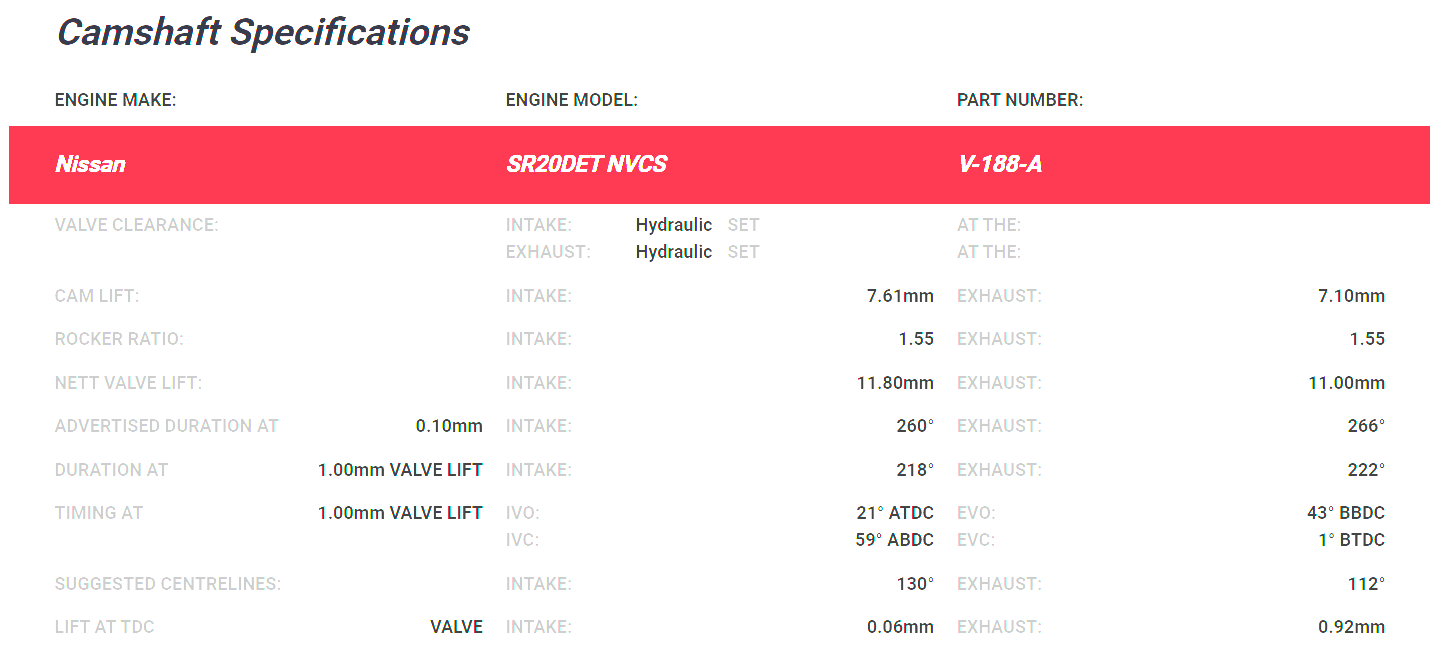Click the SUGGESTED CENTRELINES label
The width and height of the screenshot is (1439, 666).
click(x=167, y=584)
